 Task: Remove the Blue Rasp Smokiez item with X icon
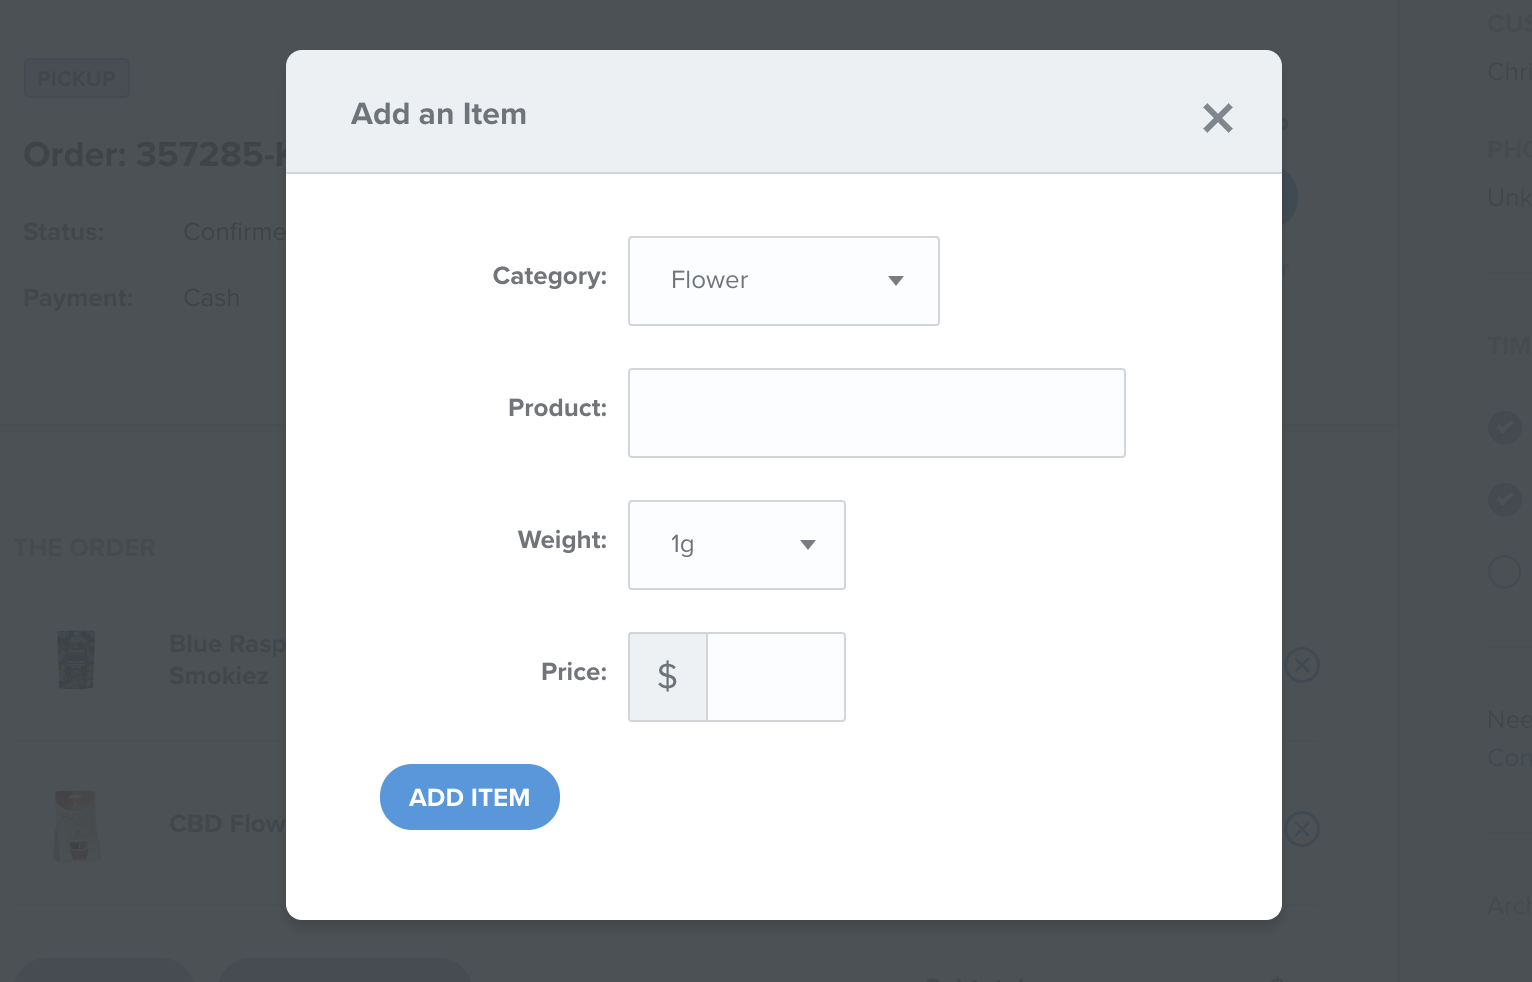coord(1301,665)
